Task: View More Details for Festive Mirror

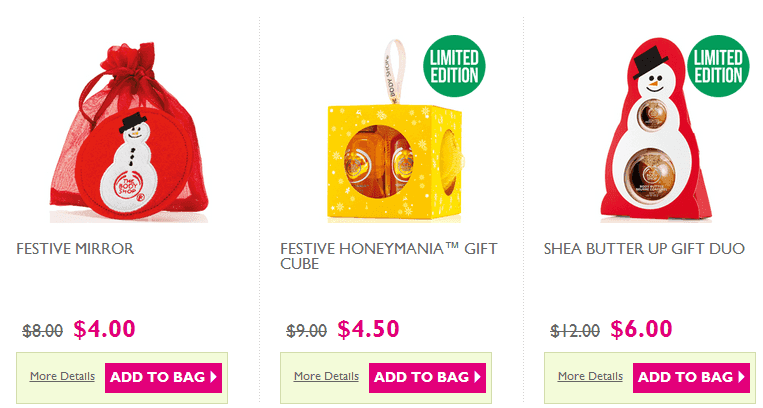Action: pyautogui.click(x=62, y=376)
